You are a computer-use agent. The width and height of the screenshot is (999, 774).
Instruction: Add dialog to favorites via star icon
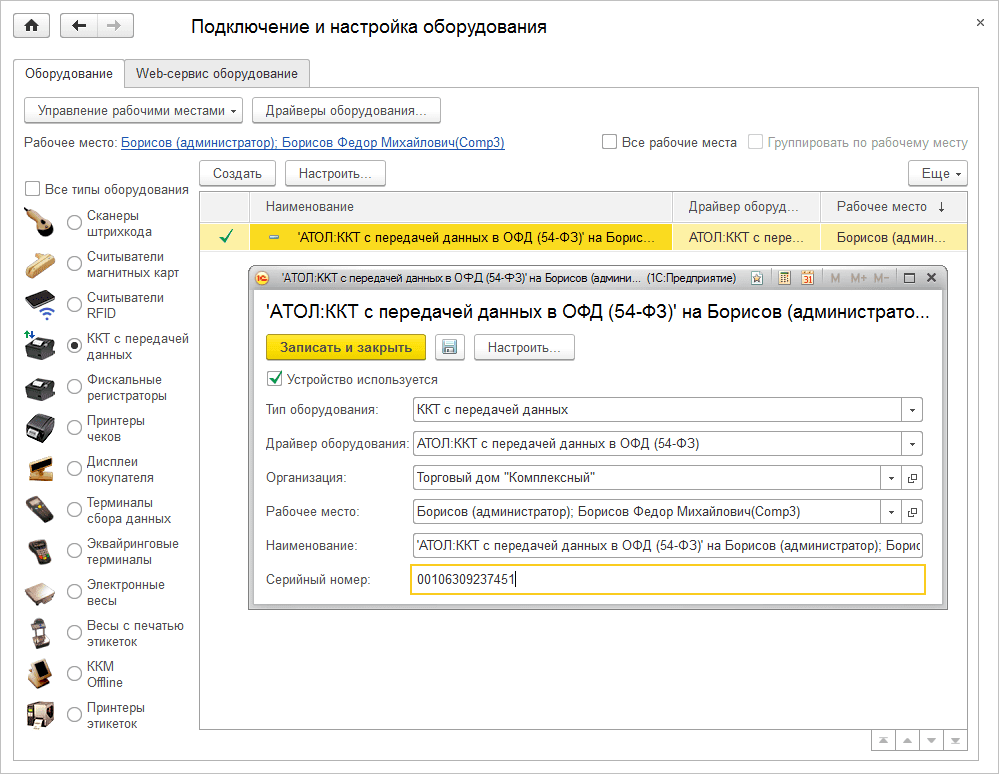tap(757, 277)
